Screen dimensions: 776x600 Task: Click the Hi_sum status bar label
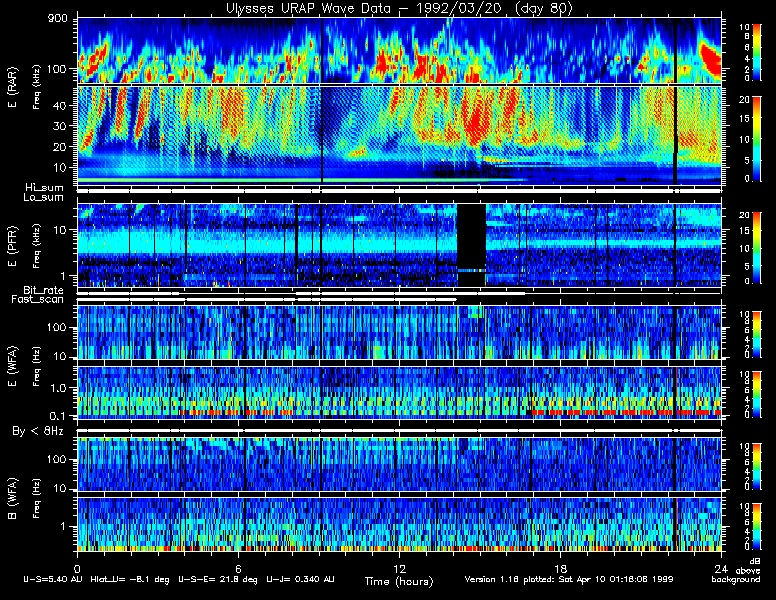click(44, 187)
